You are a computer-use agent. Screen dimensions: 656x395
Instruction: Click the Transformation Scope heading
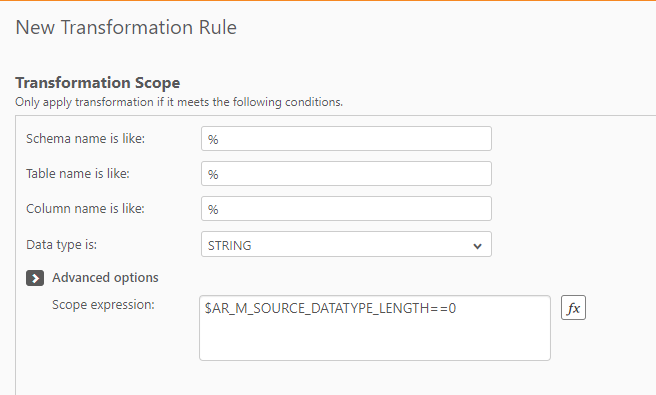click(97, 83)
